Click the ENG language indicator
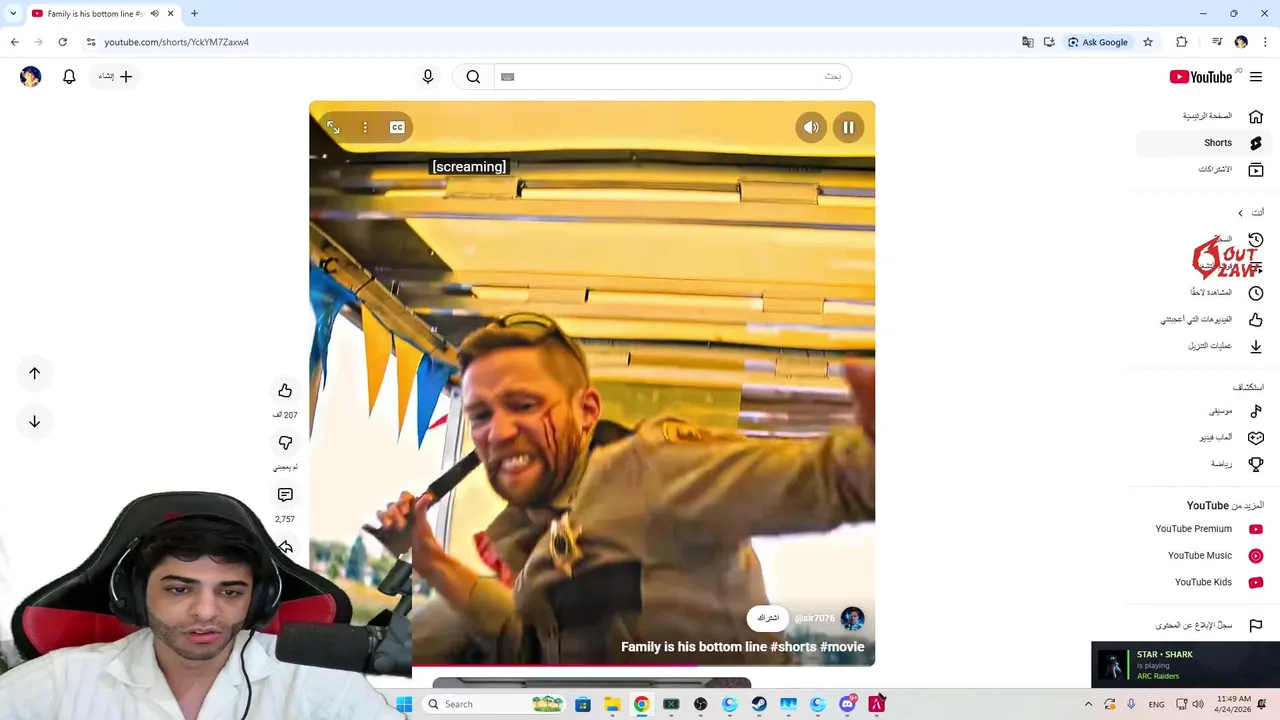1280x720 pixels. [x=1156, y=704]
